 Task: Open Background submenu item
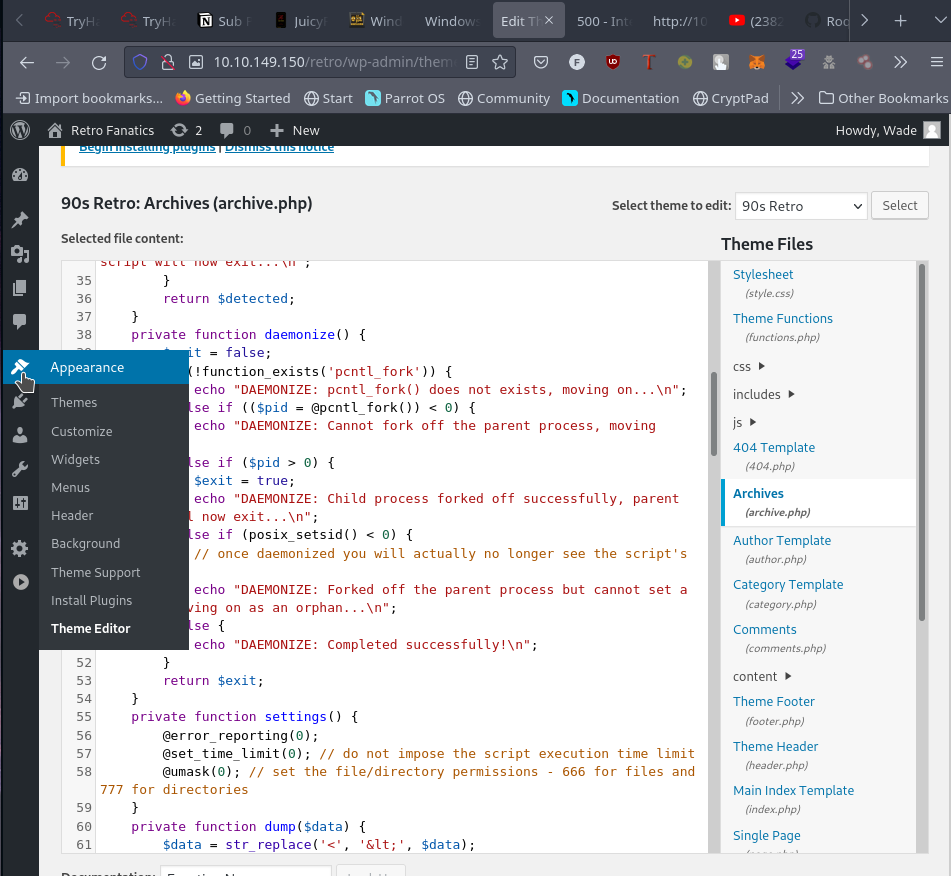pos(86,544)
